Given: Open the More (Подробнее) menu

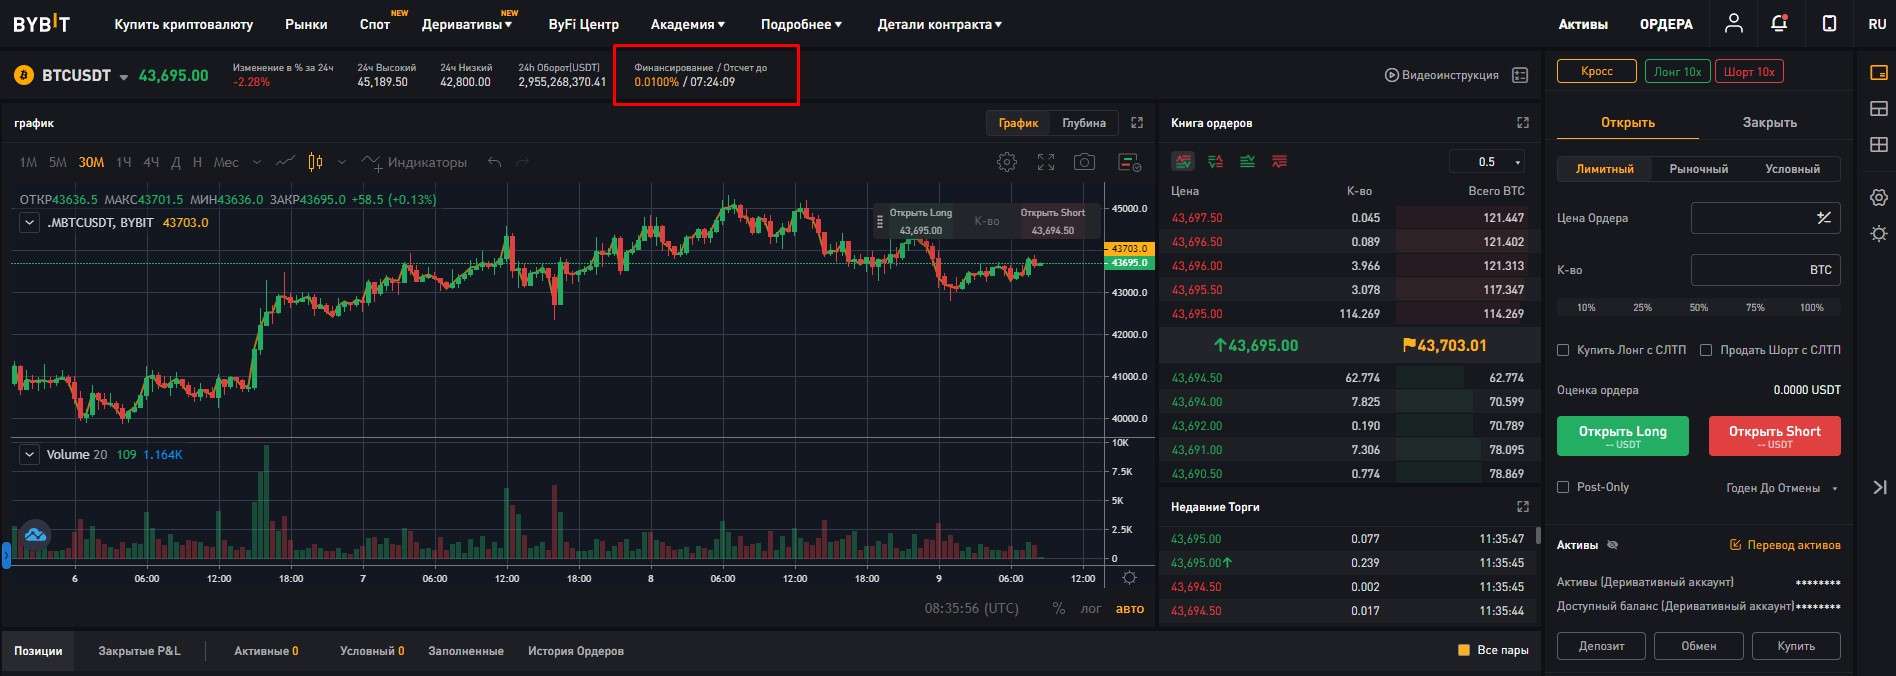Looking at the screenshot, I should tap(801, 24).
